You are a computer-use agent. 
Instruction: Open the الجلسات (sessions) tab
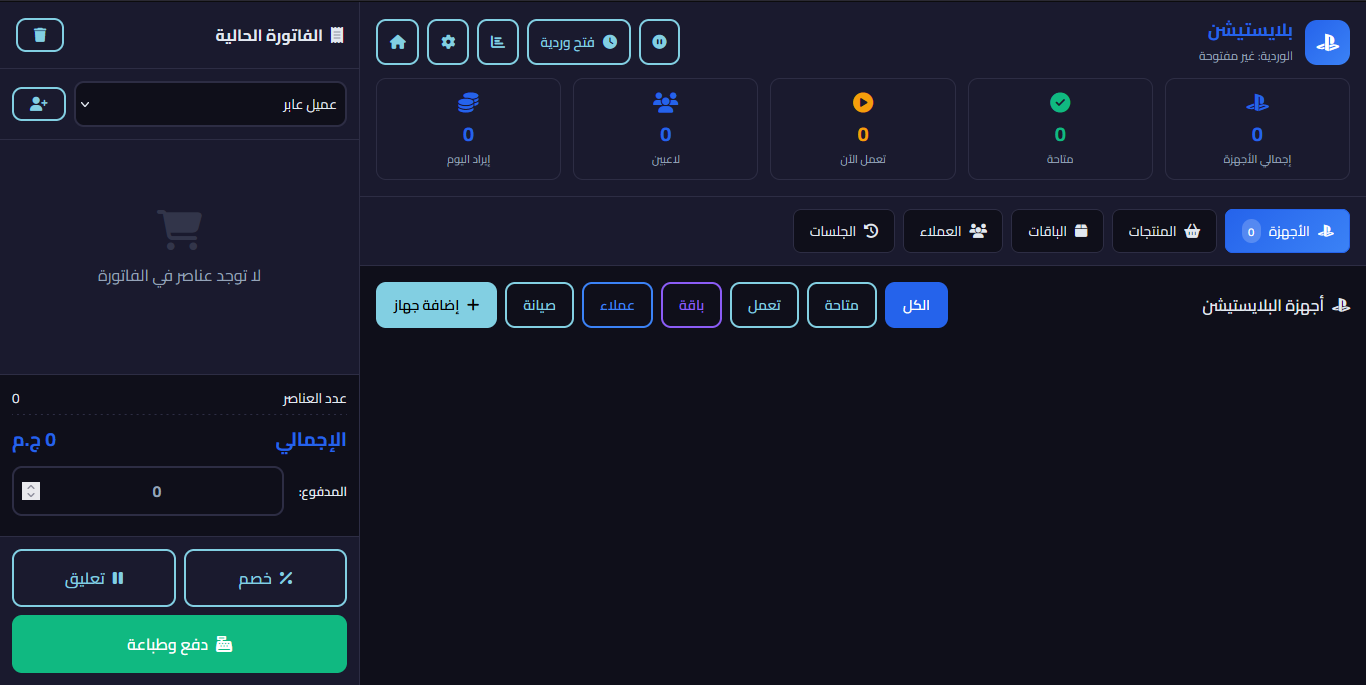(x=844, y=231)
